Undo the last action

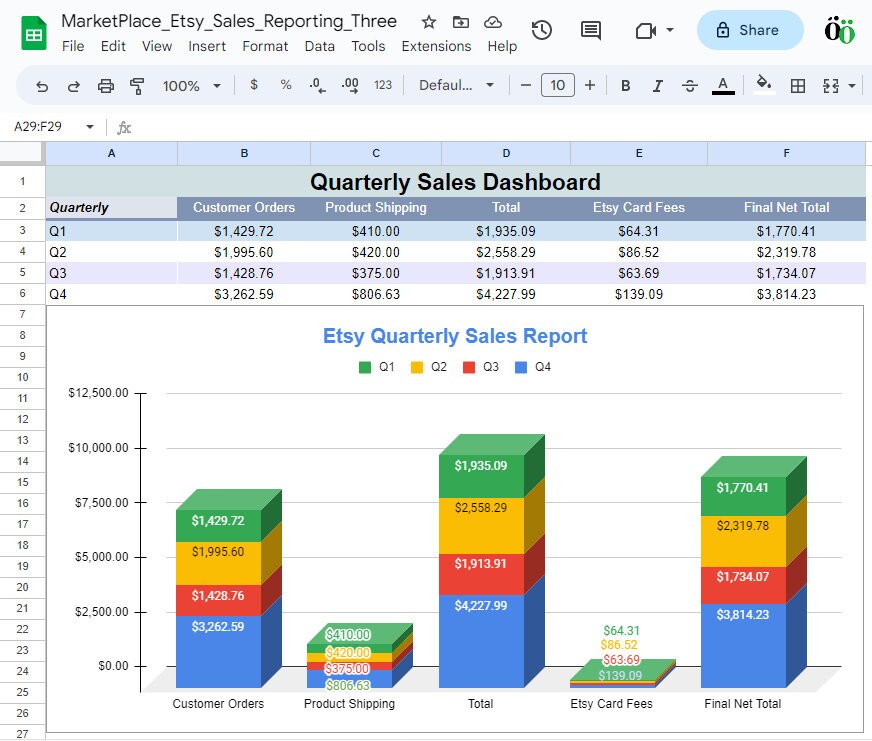click(x=41, y=85)
